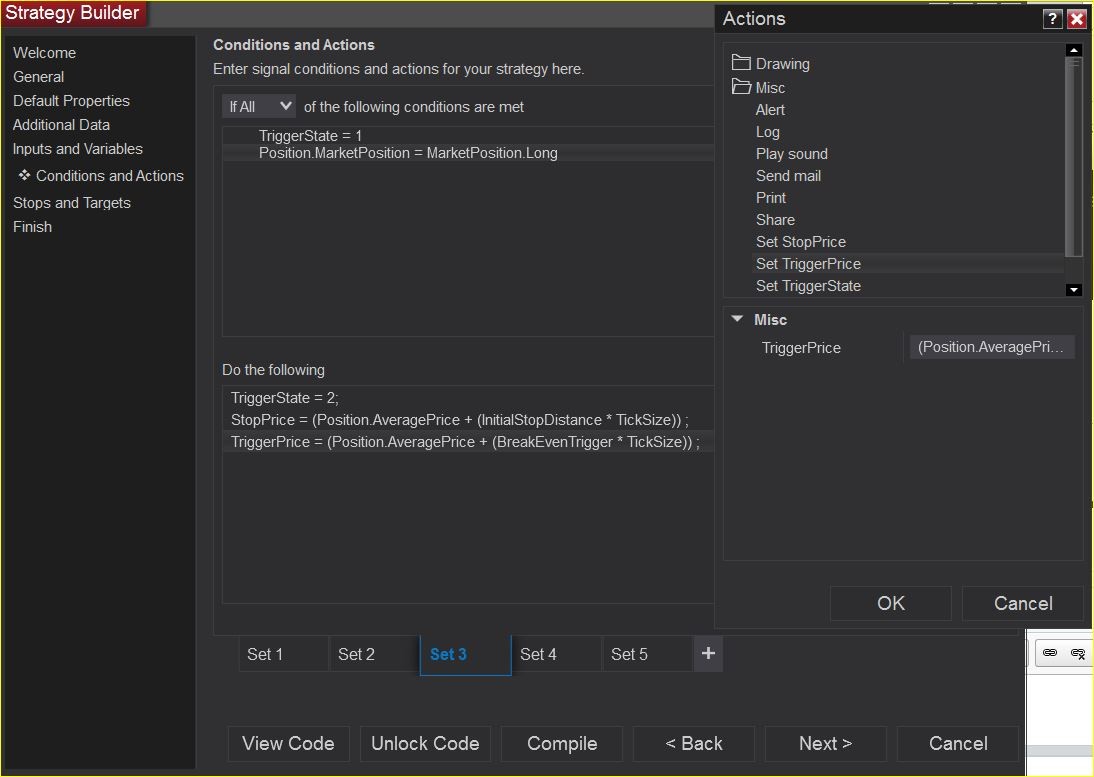The width and height of the screenshot is (1094, 777).
Task: Open the If All dropdown
Action: pos(259,106)
